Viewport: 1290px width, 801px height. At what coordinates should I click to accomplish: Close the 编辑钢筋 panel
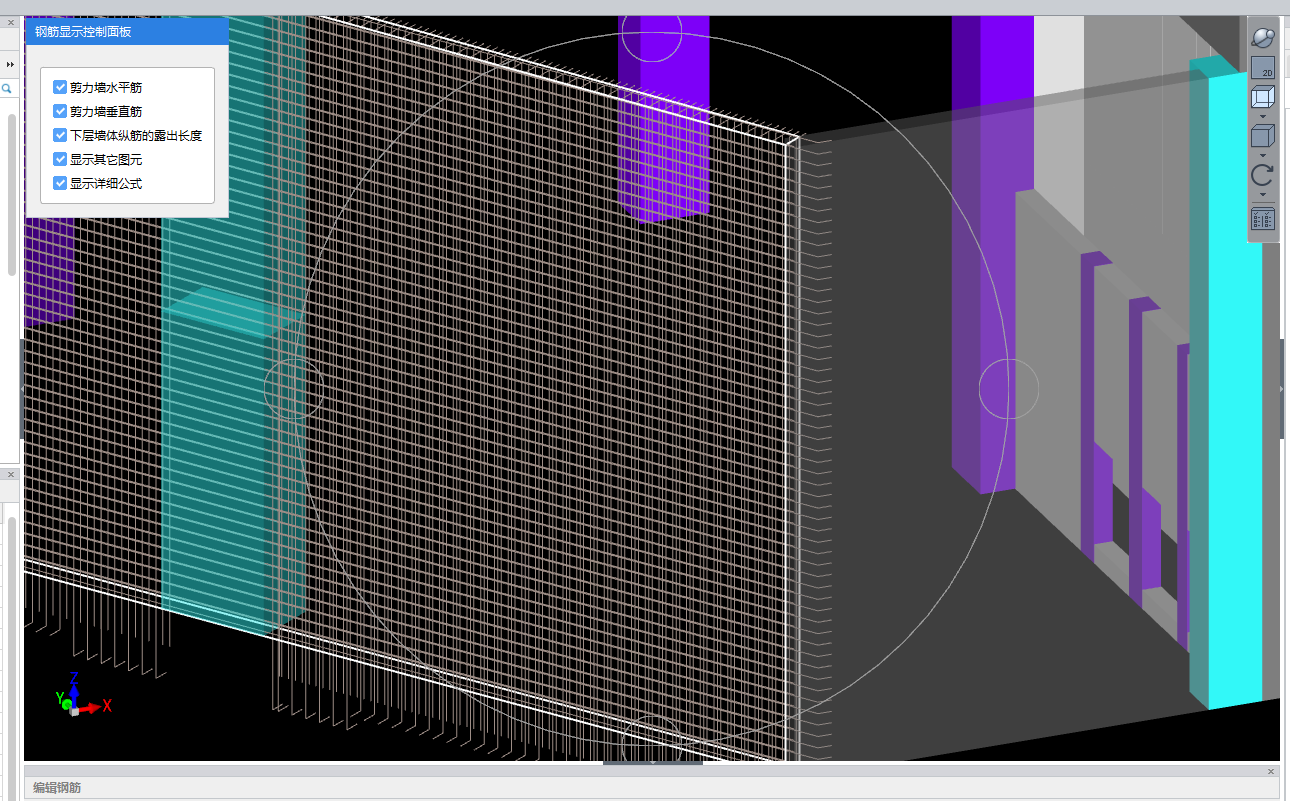click(1271, 771)
